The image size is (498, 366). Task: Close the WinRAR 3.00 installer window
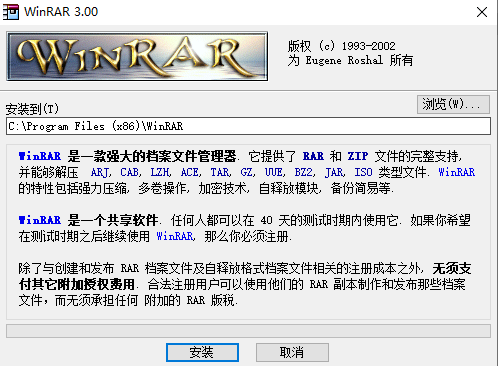click(x=482, y=12)
